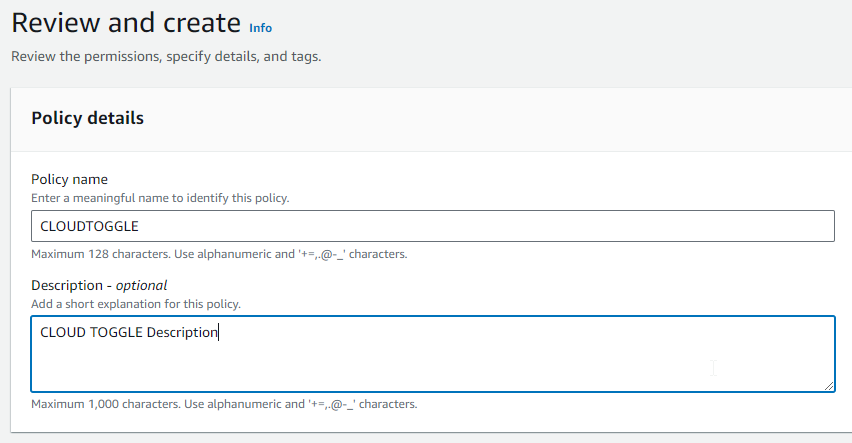852x443 pixels.
Task: Click the blank right end of Policy name field
Action: (700, 226)
